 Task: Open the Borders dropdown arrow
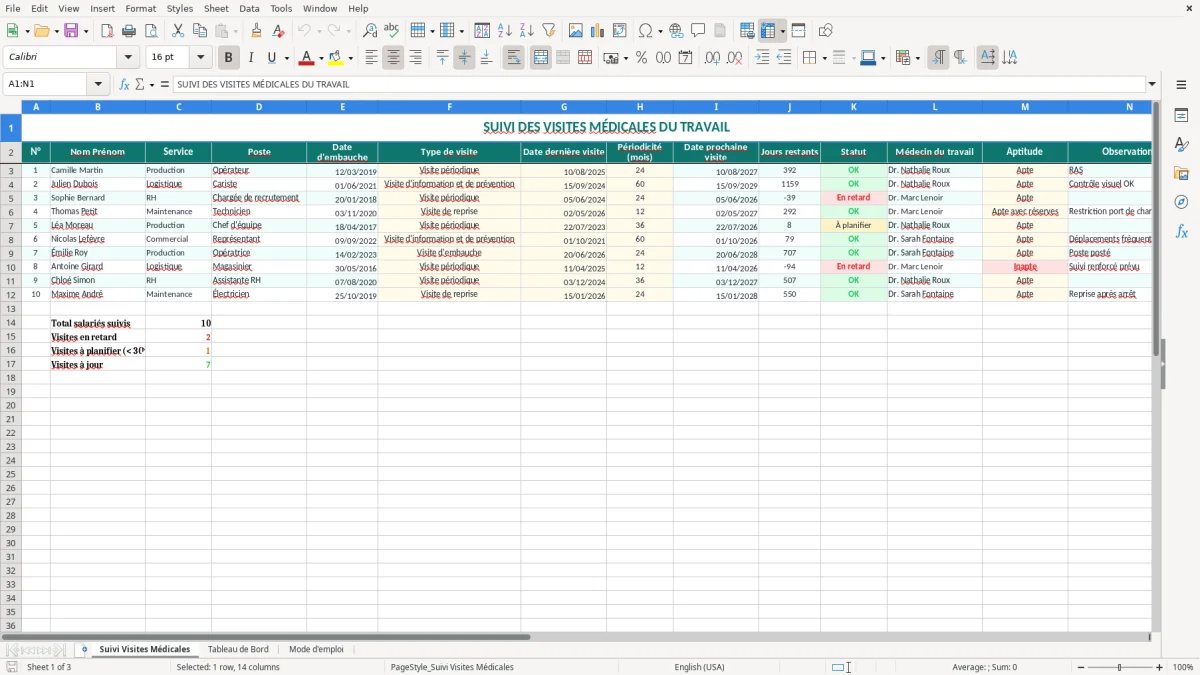(824, 58)
